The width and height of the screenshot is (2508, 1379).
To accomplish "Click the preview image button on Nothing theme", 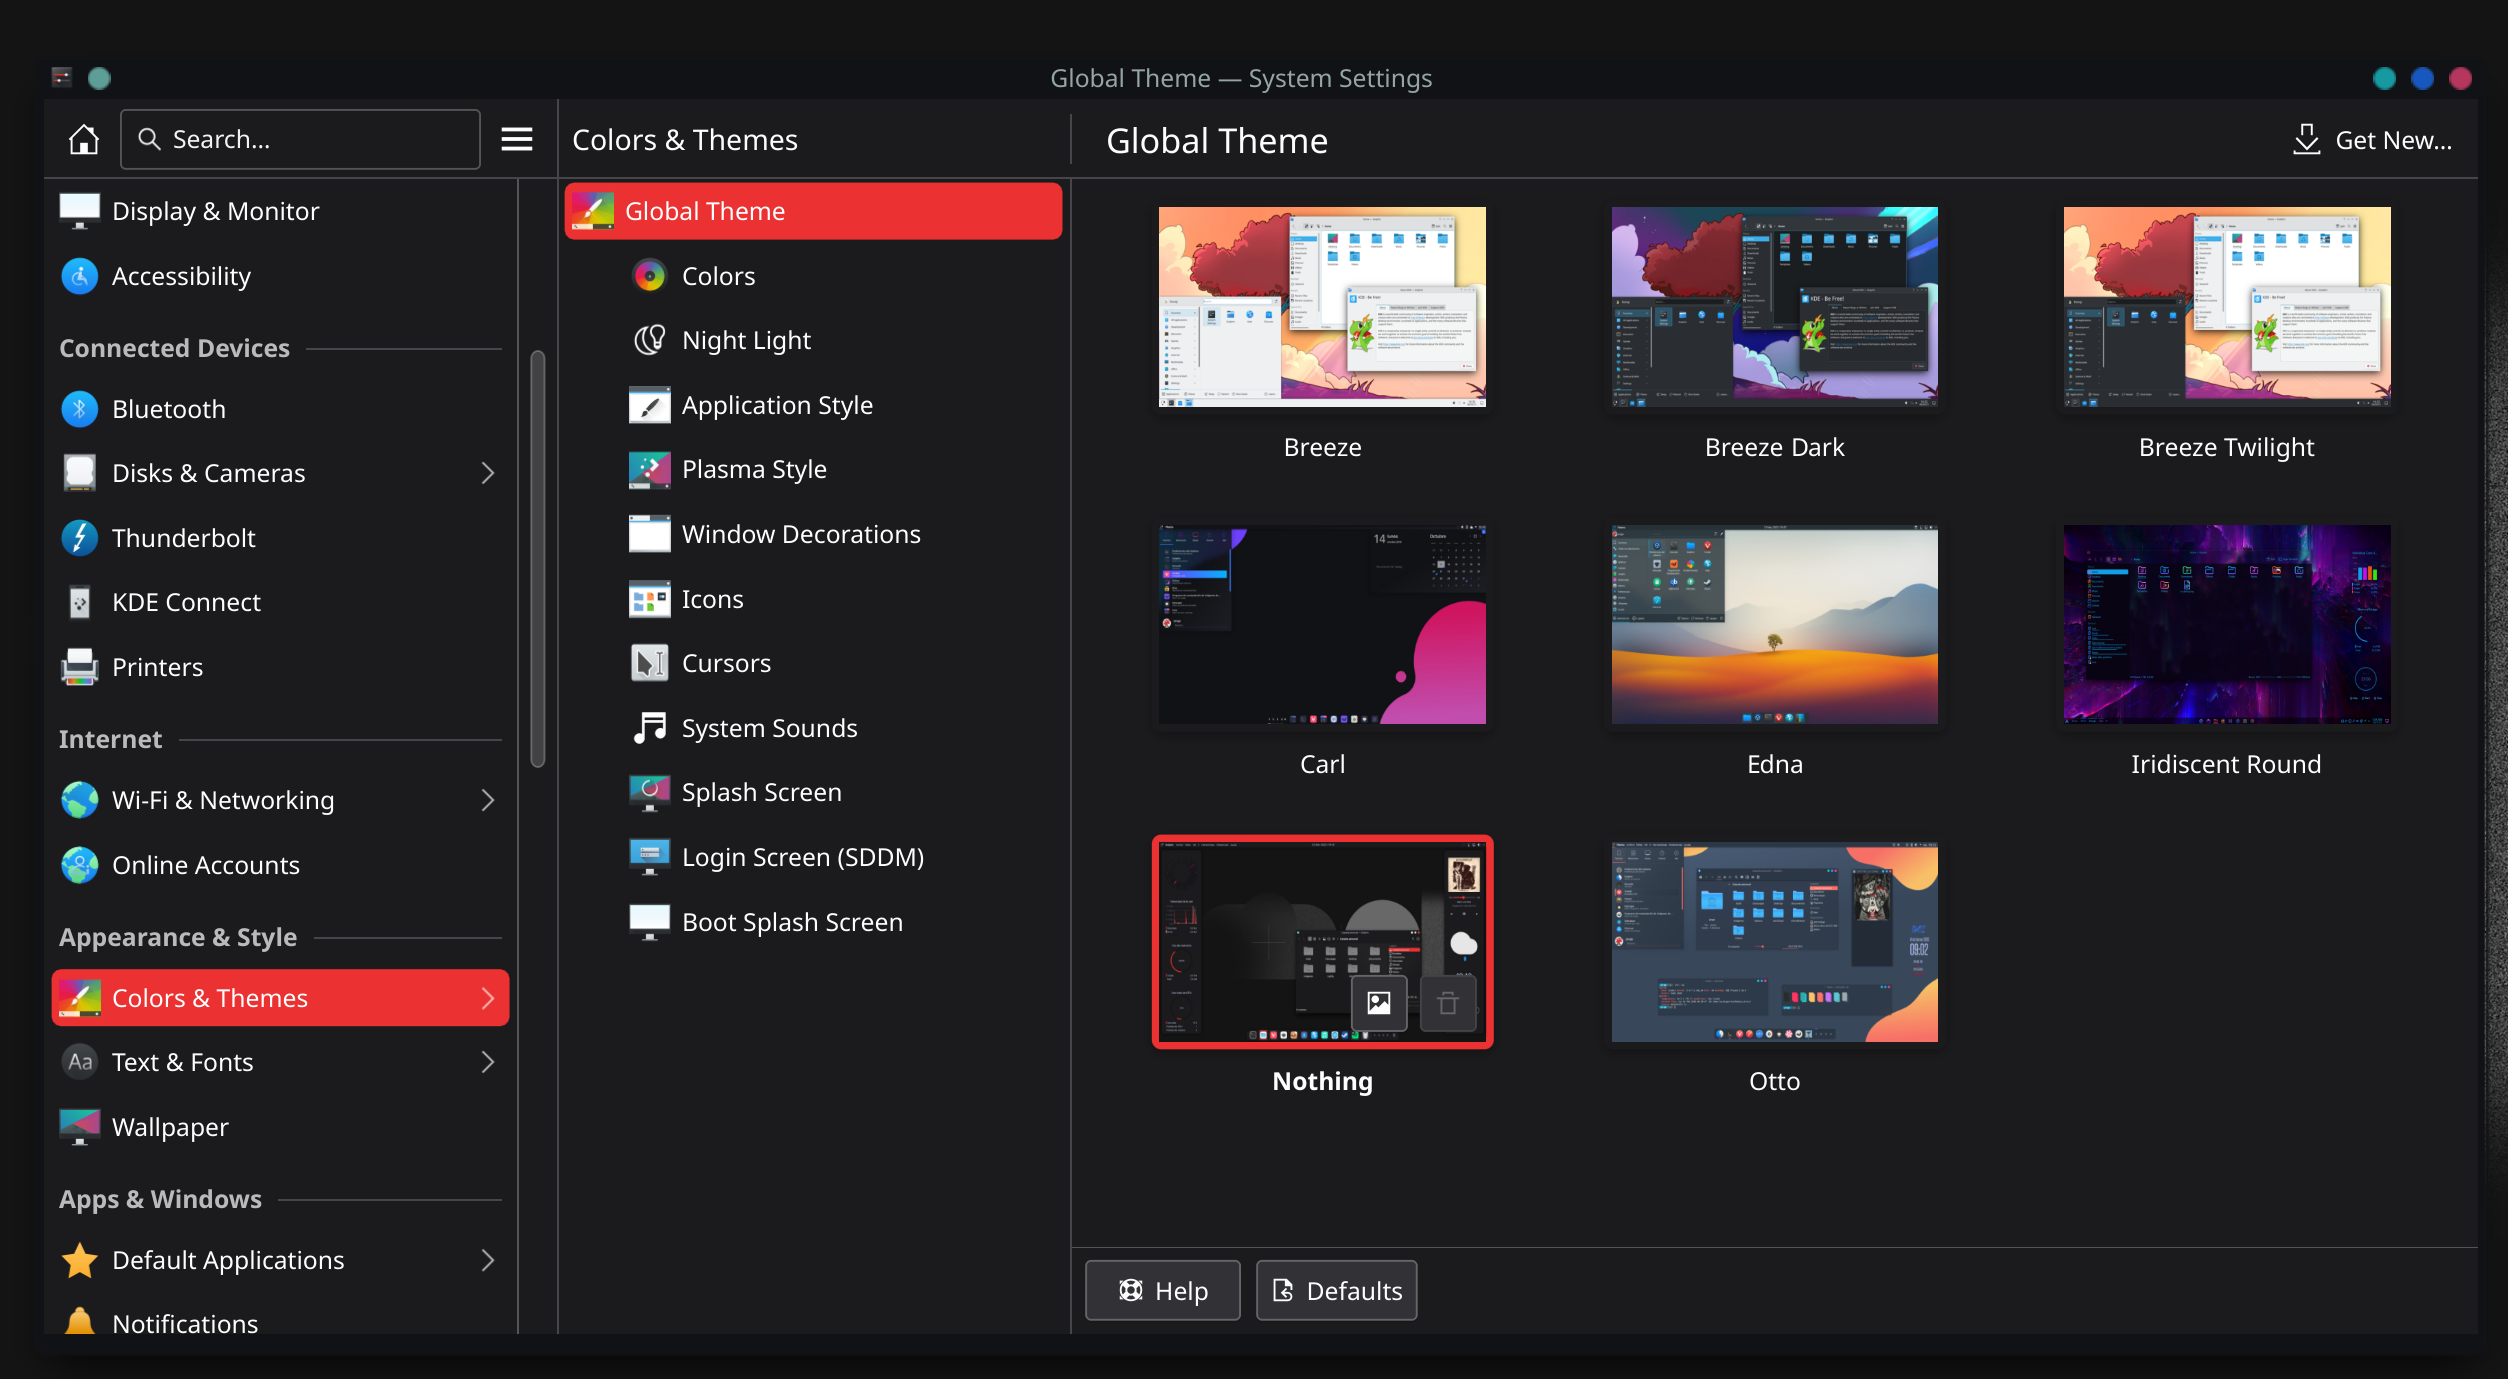I will (1379, 1003).
